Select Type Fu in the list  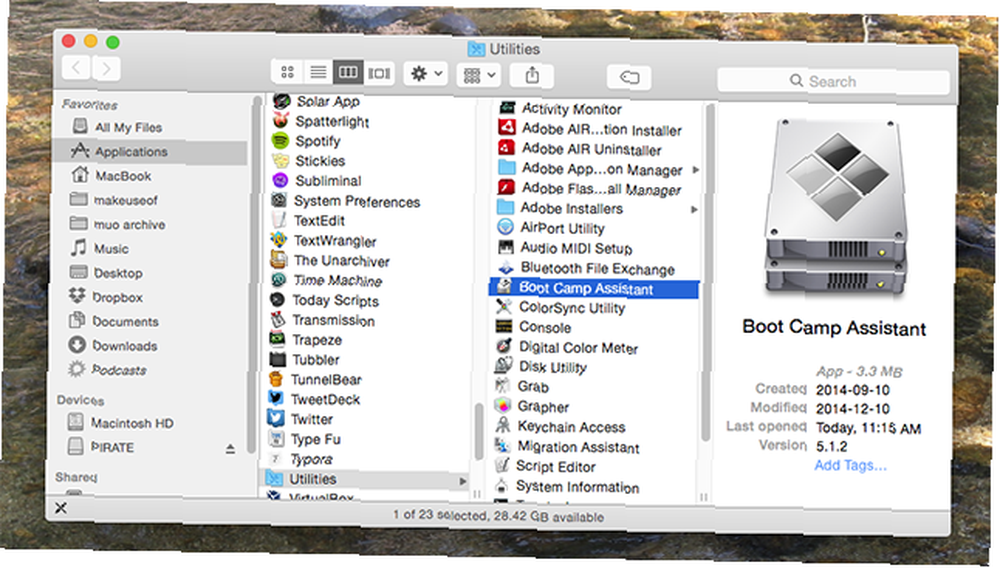point(316,439)
